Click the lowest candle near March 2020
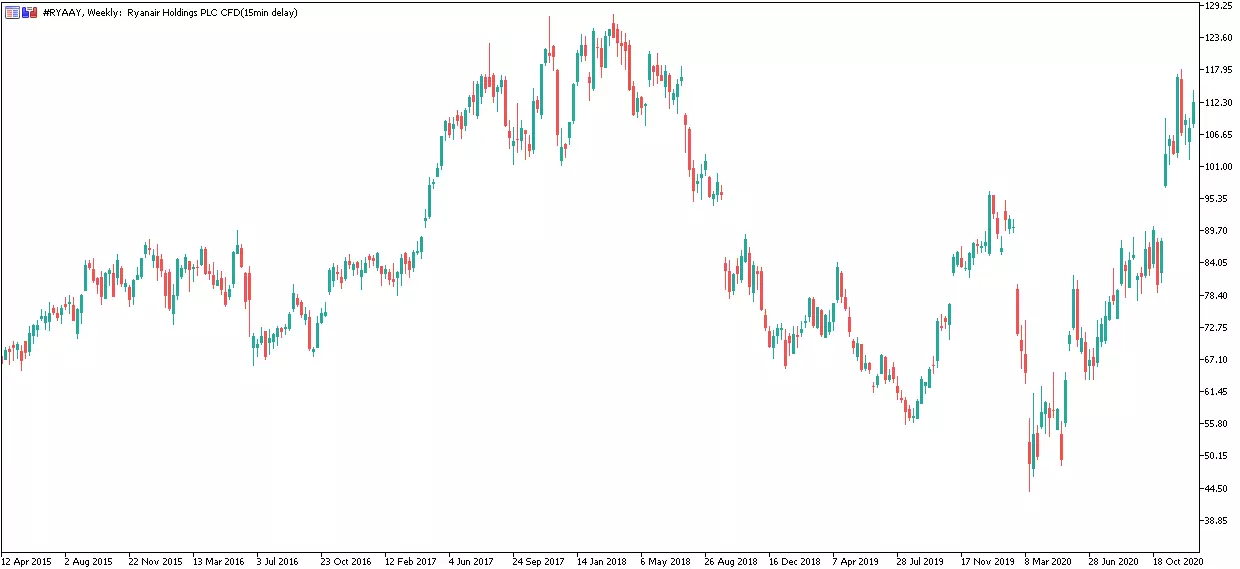 1030,456
